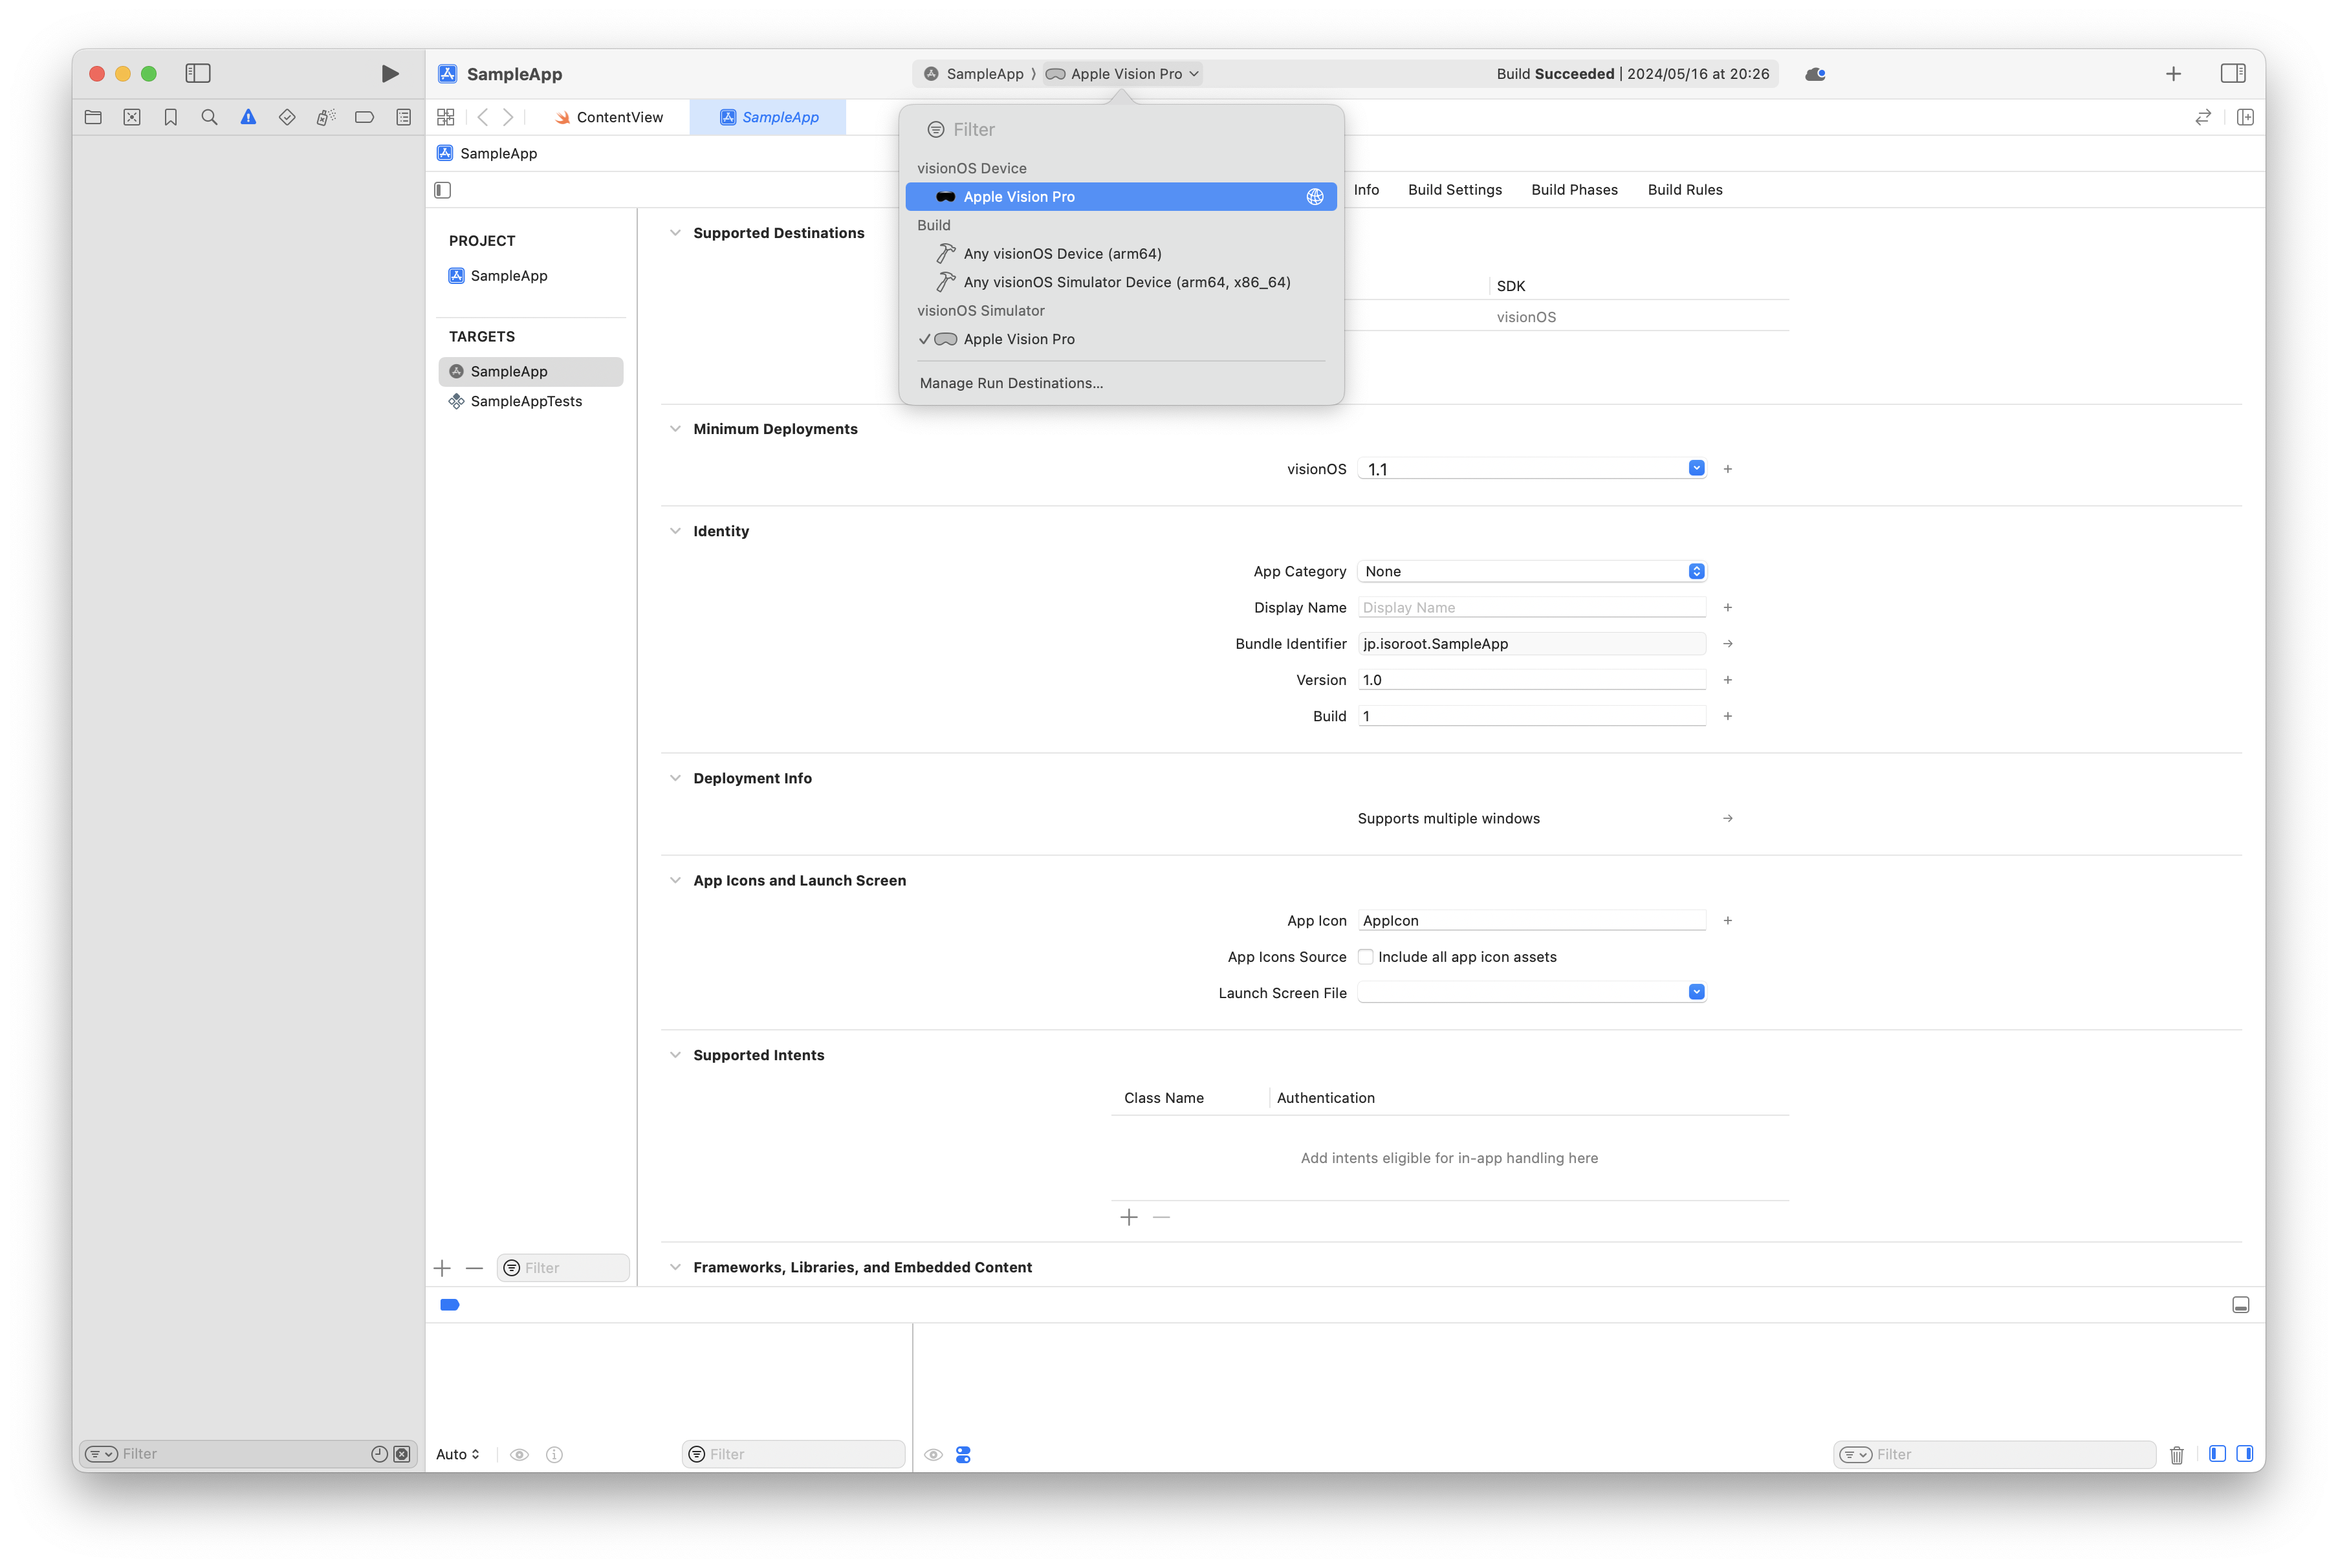
Task: Open the bookmark navigator icon
Action: point(171,117)
